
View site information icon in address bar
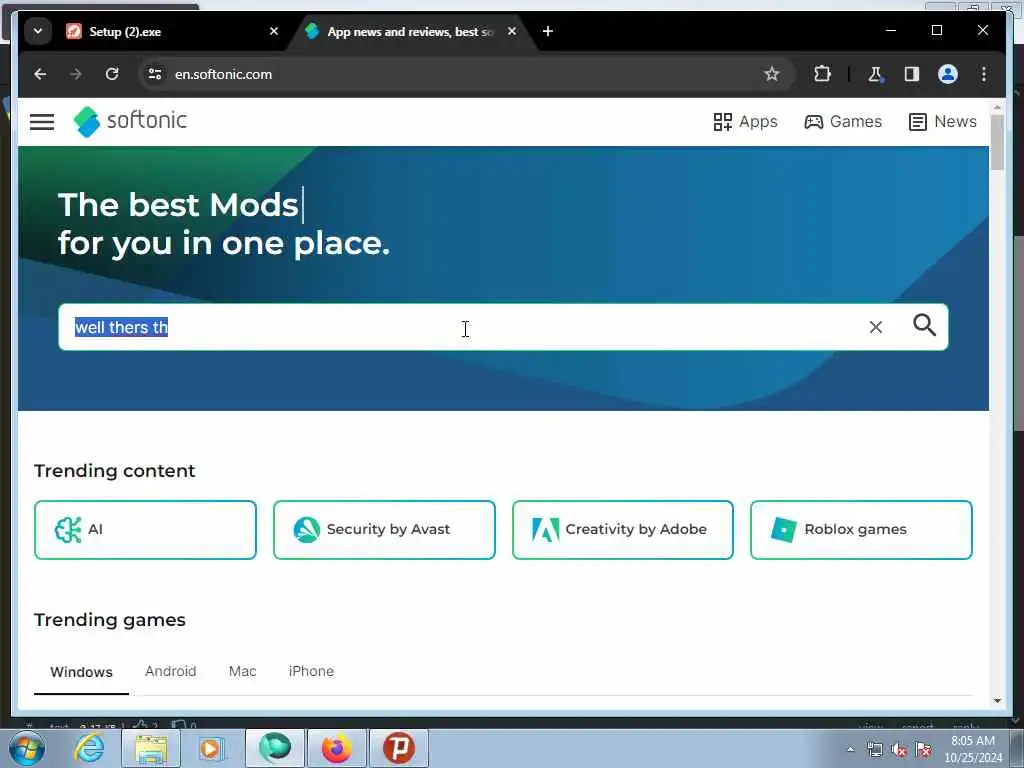coord(155,74)
